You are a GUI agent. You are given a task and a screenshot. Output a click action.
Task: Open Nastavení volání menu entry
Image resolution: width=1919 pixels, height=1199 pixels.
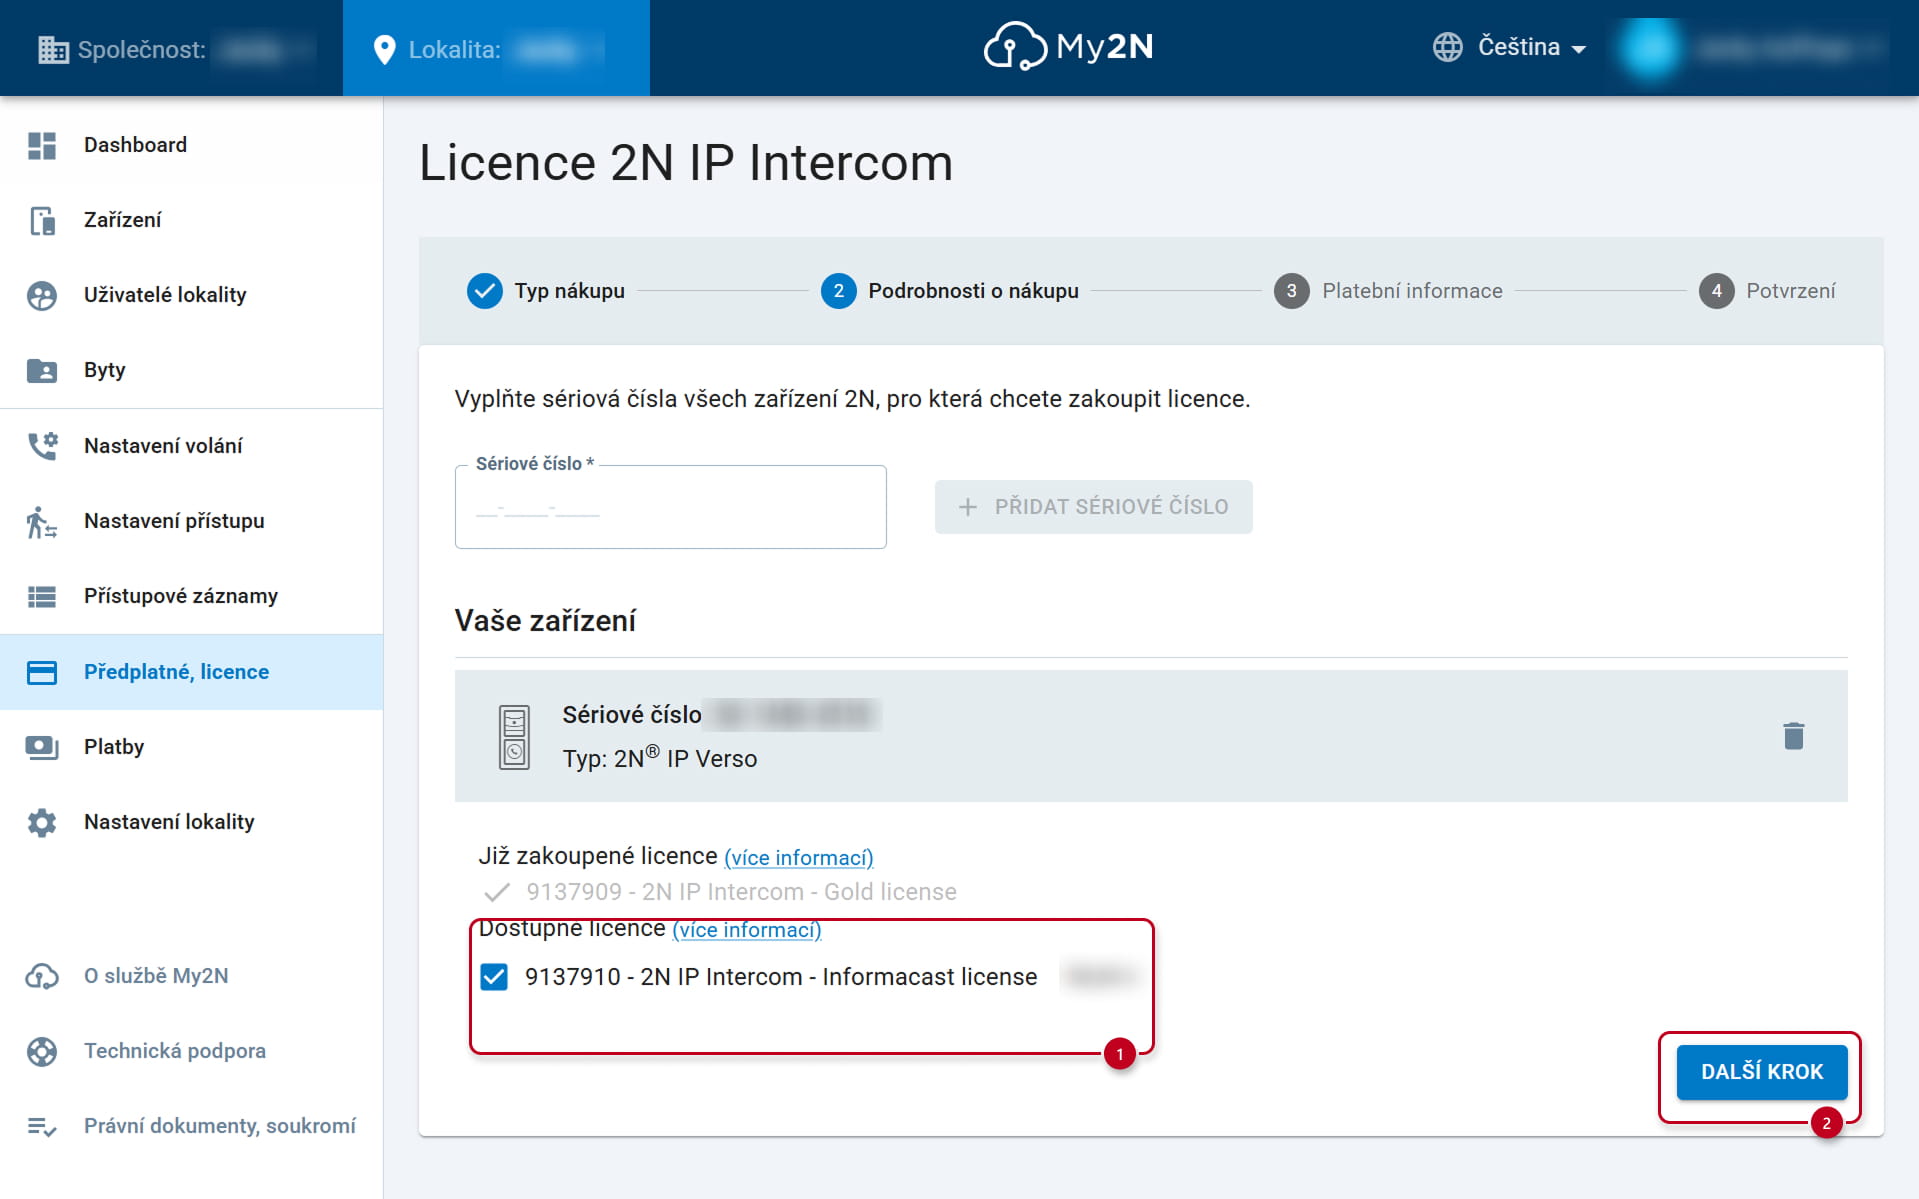pos(191,446)
